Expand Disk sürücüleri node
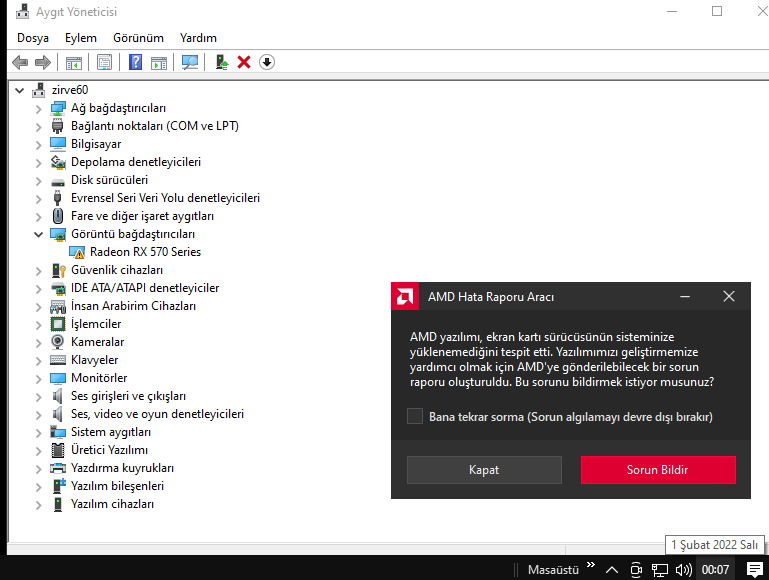This screenshot has height=580, width=769. (38, 181)
